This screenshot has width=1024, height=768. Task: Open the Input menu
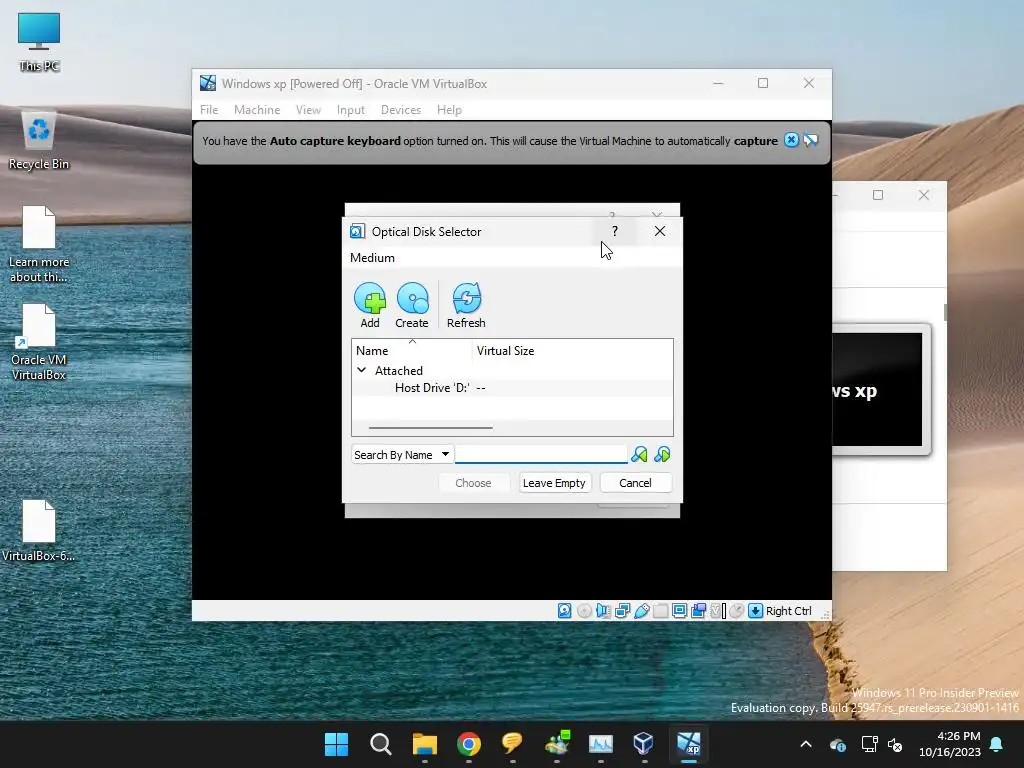[351, 110]
